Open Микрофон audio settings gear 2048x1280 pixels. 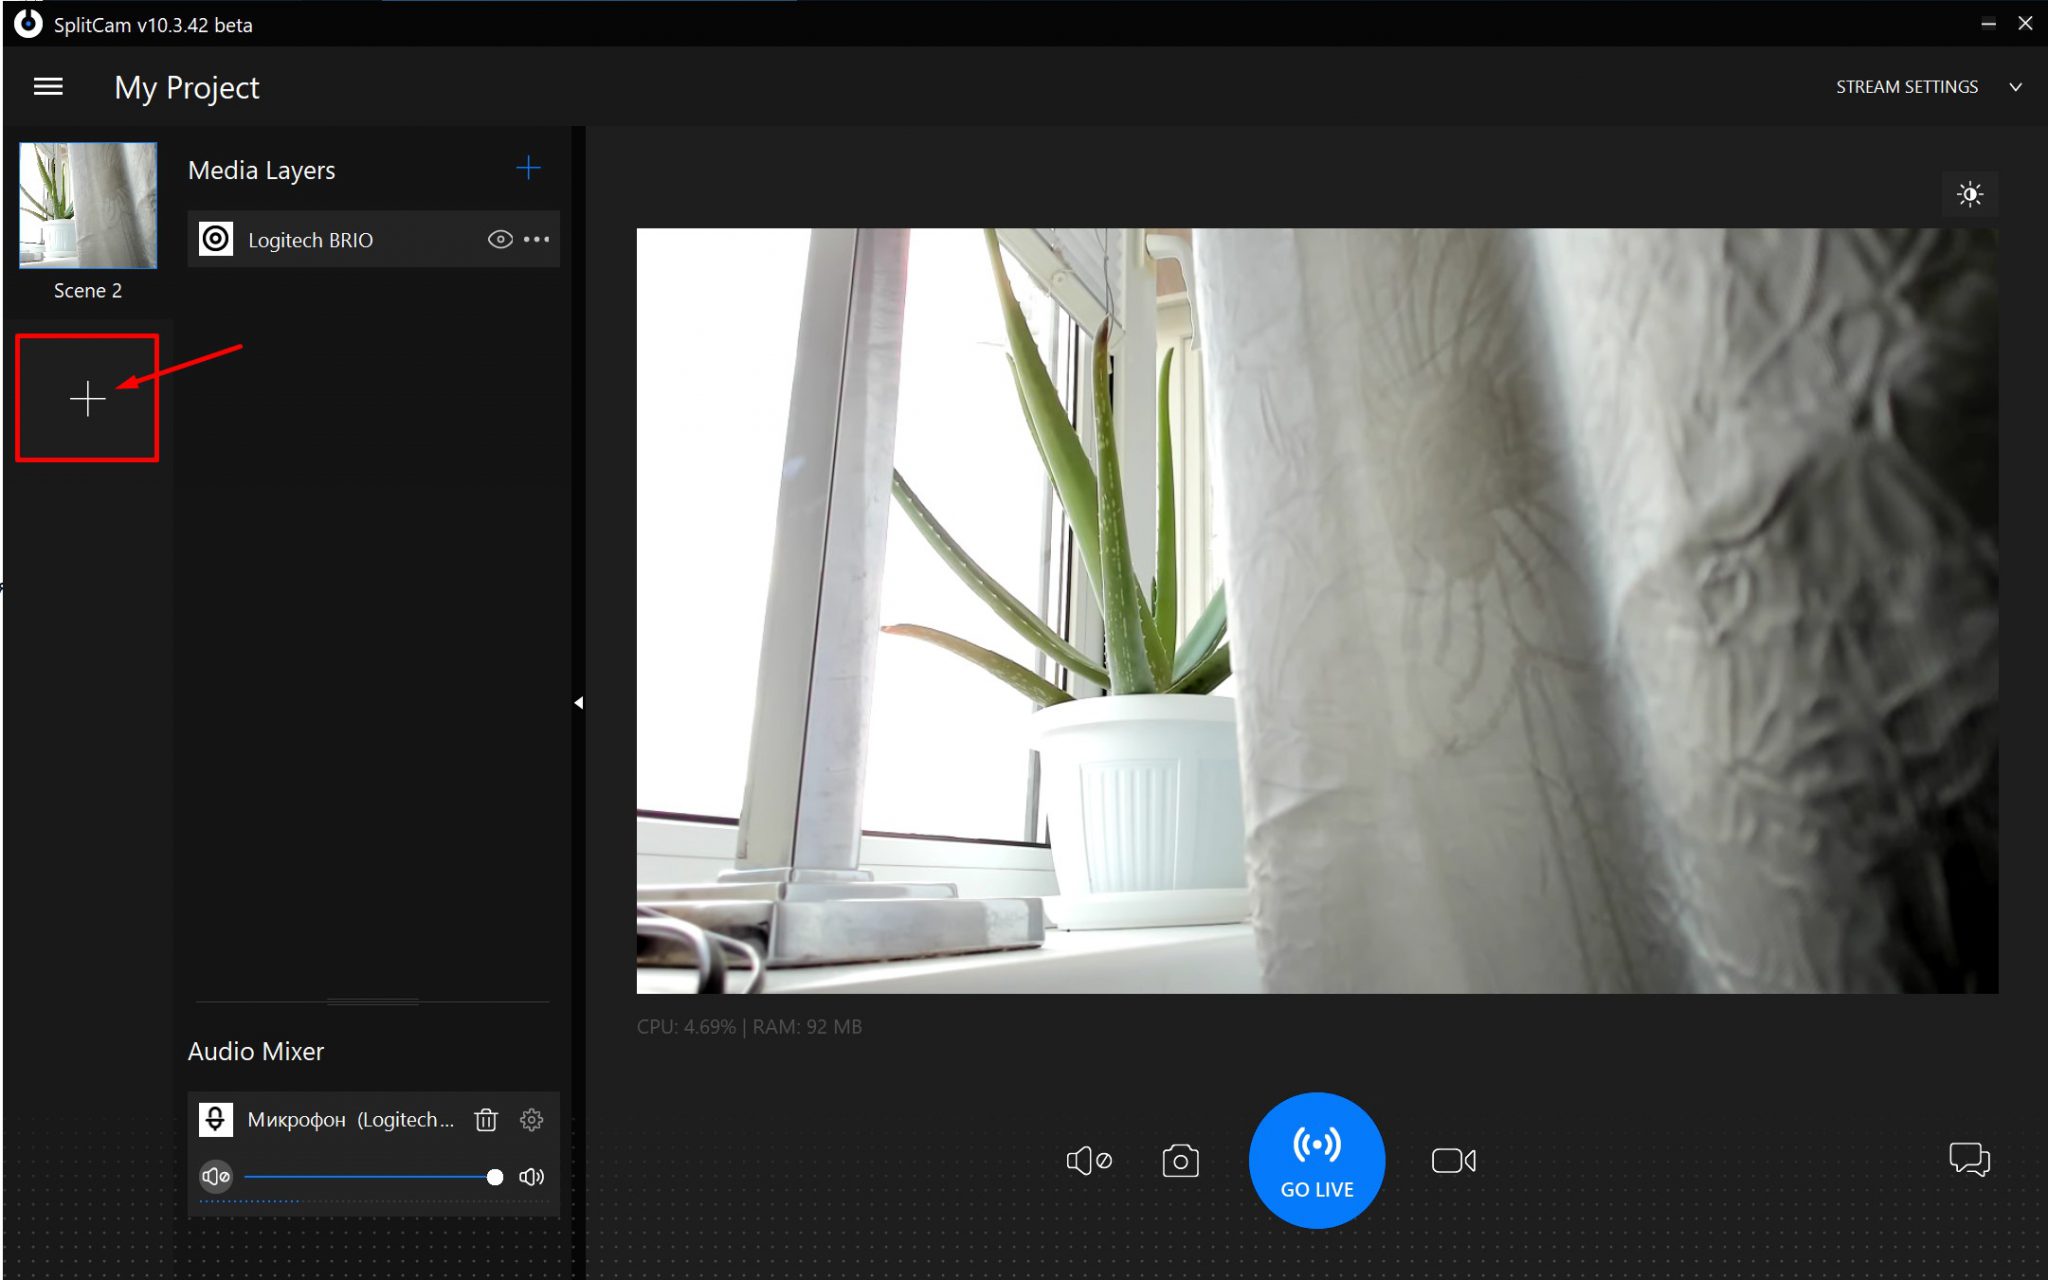(532, 1120)
